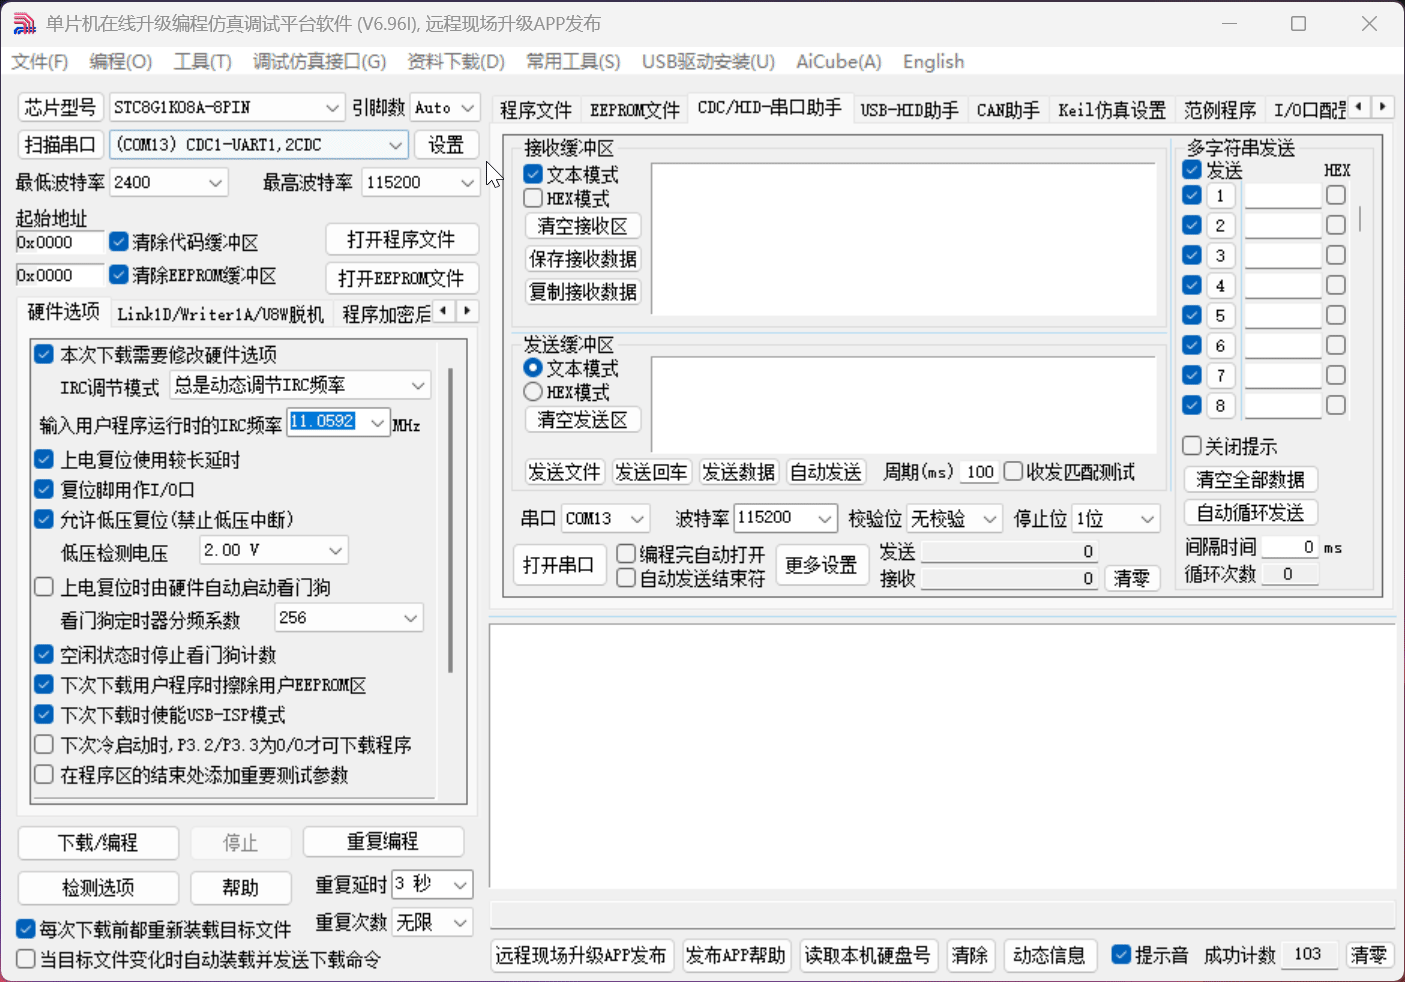Switch to the USB-HID助手 tab
Screen dimensions: 1405x982
[x=909, y=110]
